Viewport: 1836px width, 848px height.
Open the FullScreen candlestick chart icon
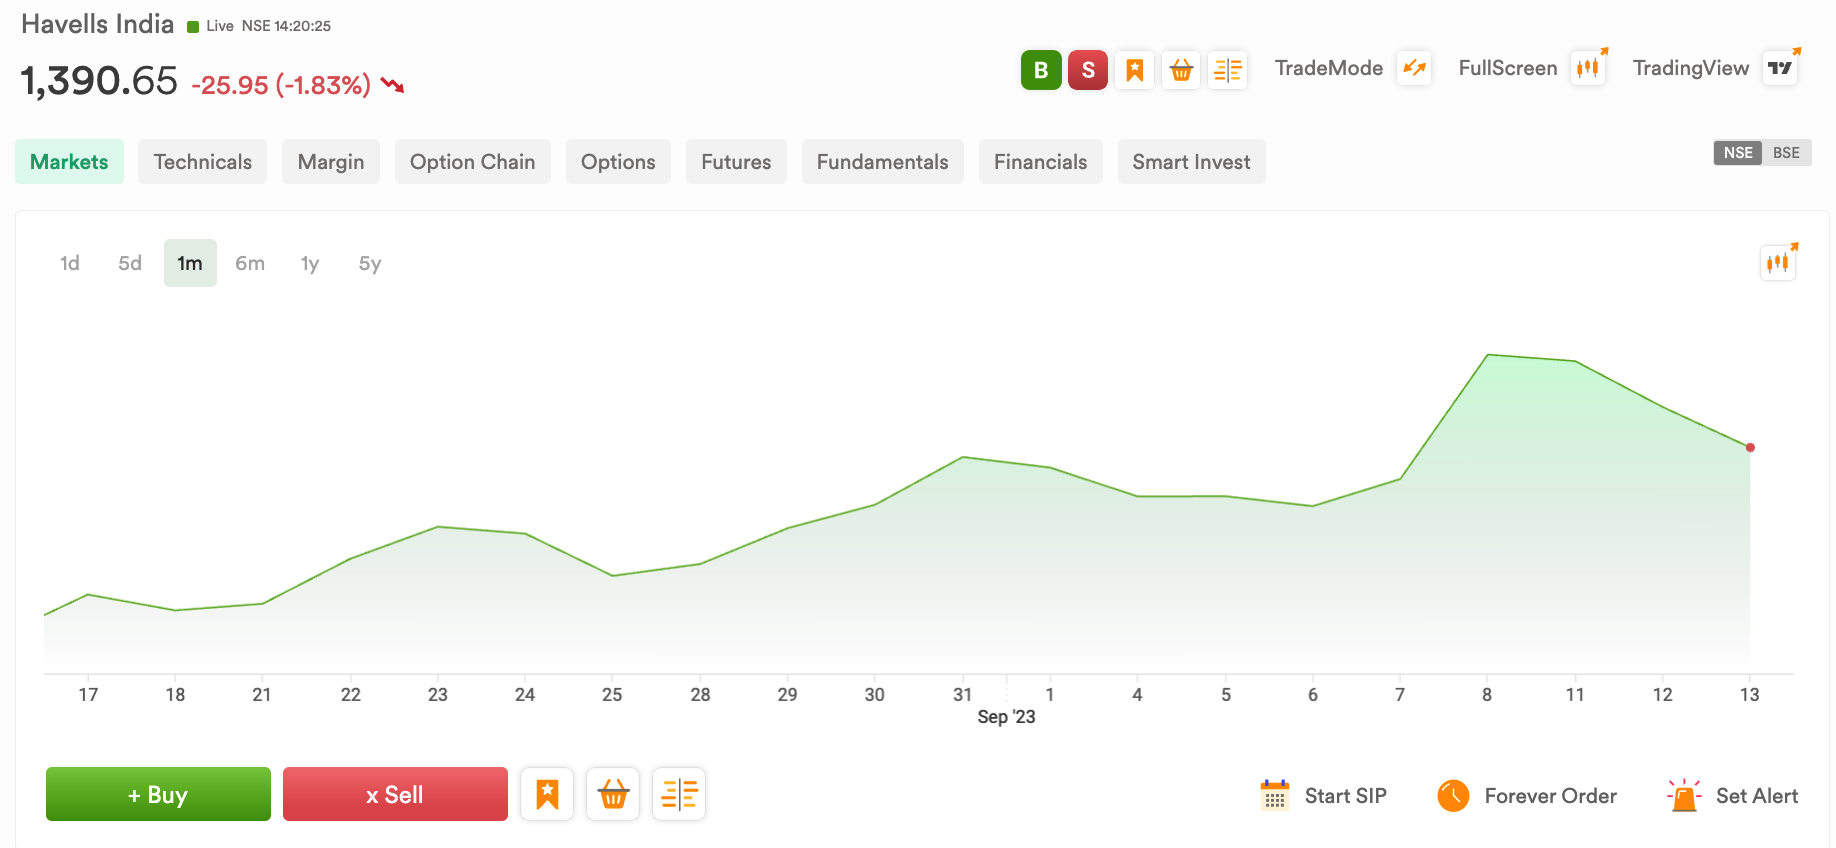1588,68
